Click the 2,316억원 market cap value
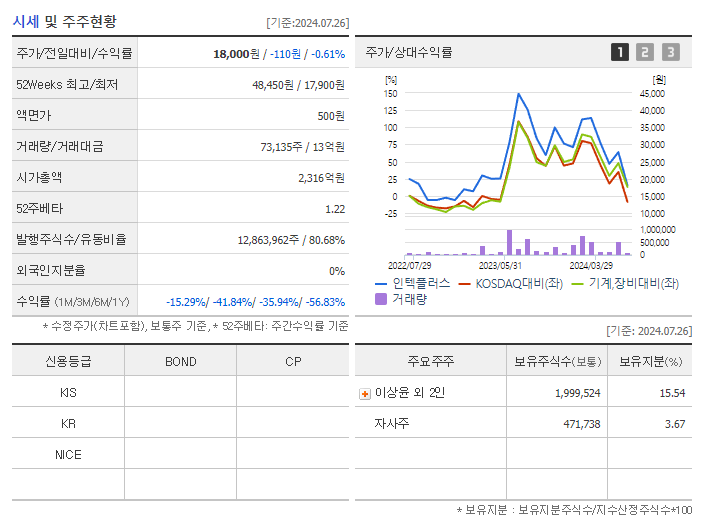This screenshot has width=702, height=525. click(321, 178)
